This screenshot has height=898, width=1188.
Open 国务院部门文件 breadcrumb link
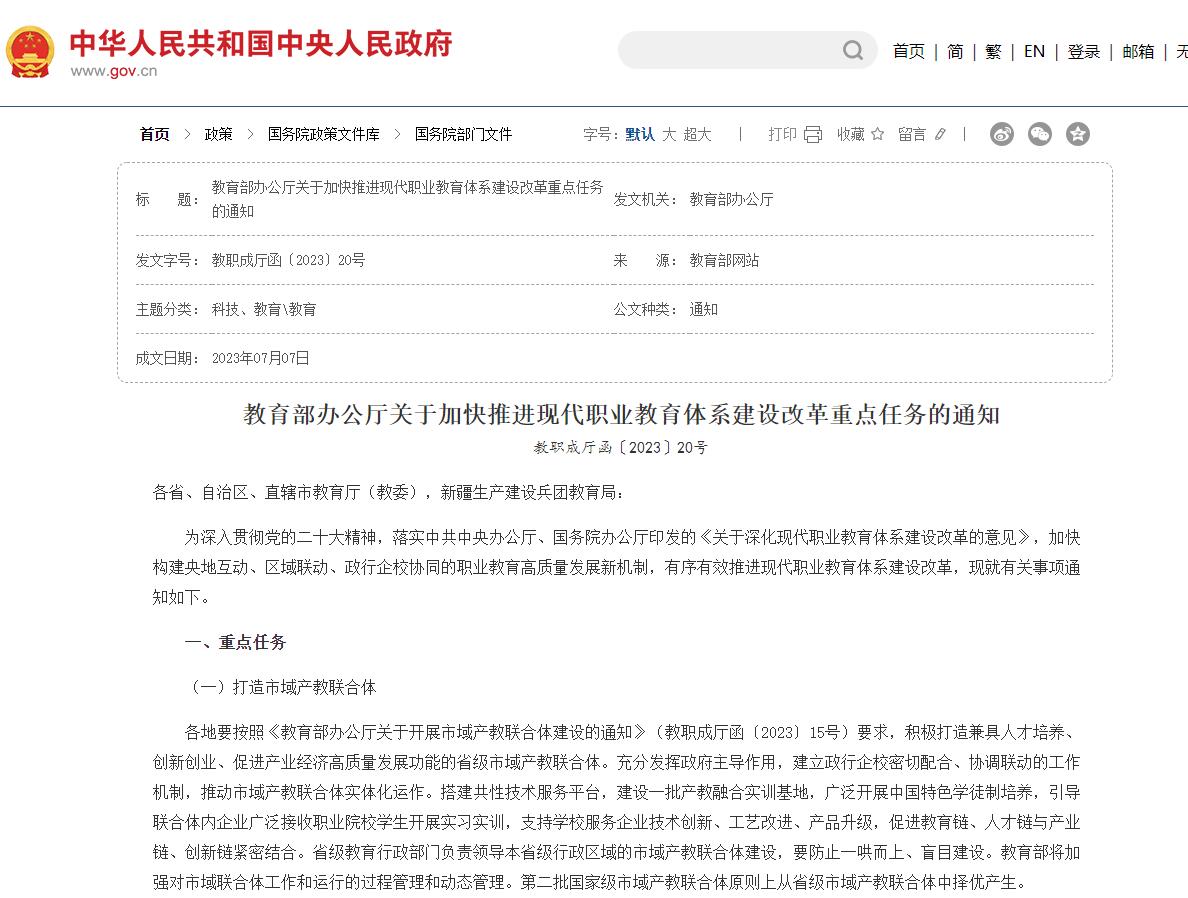point(463,134)
